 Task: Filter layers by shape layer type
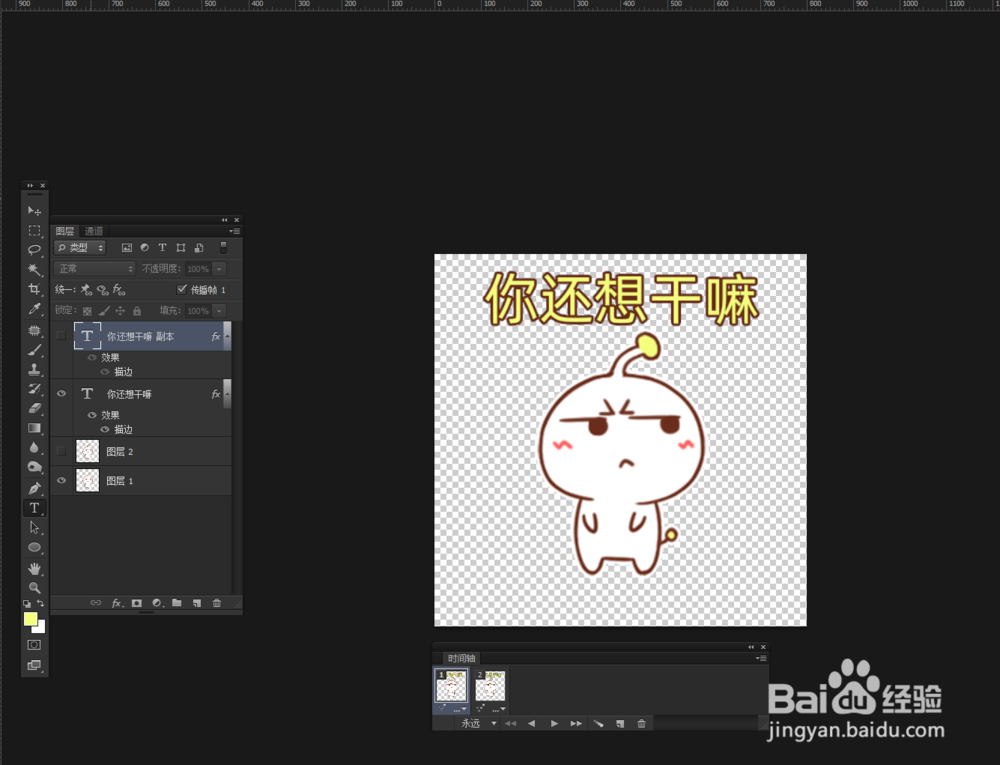[x=180, y=248]
